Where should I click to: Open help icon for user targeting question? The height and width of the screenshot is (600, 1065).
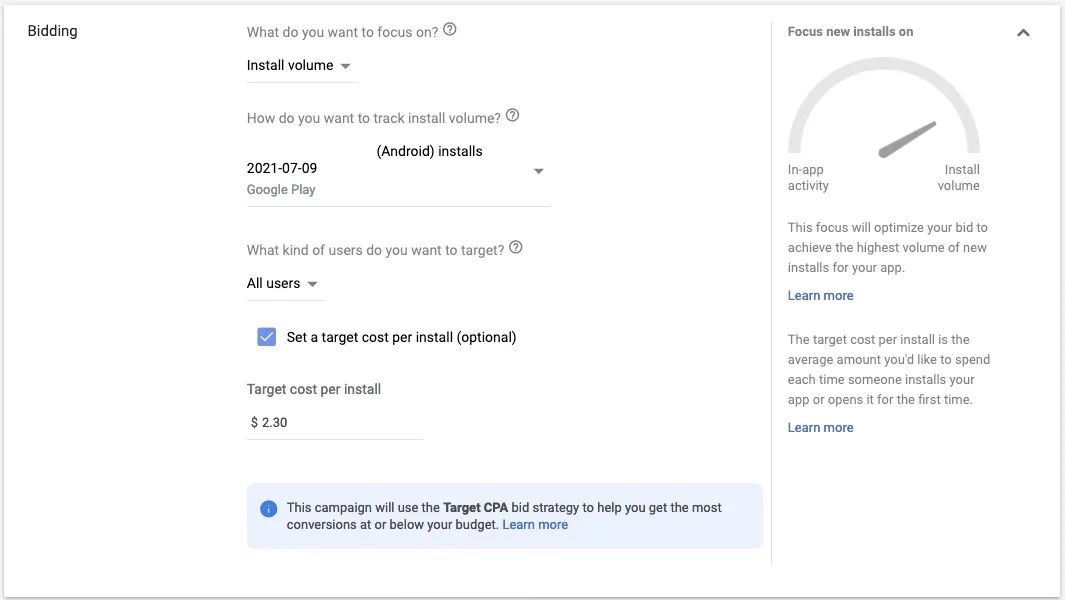pyautogui.click(x=516, y=248)
